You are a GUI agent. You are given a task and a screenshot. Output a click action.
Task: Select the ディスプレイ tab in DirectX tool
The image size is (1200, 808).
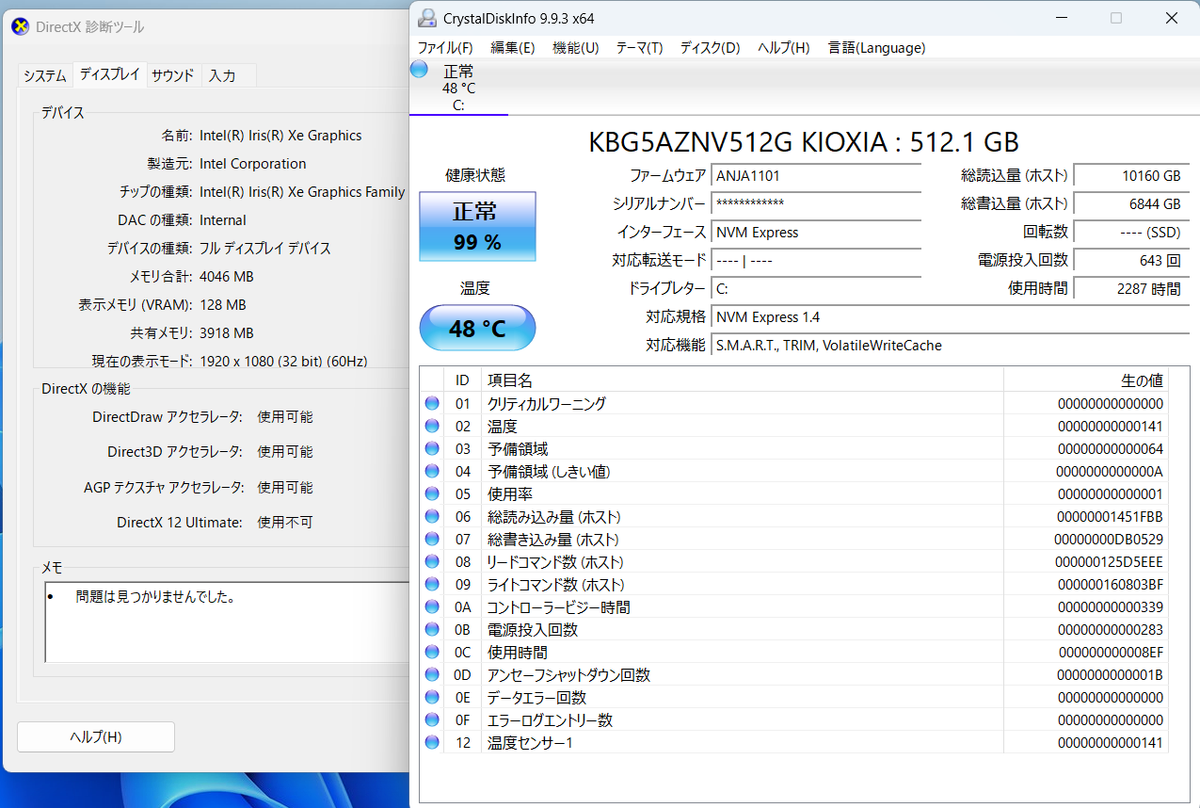[x=110, y=75]
